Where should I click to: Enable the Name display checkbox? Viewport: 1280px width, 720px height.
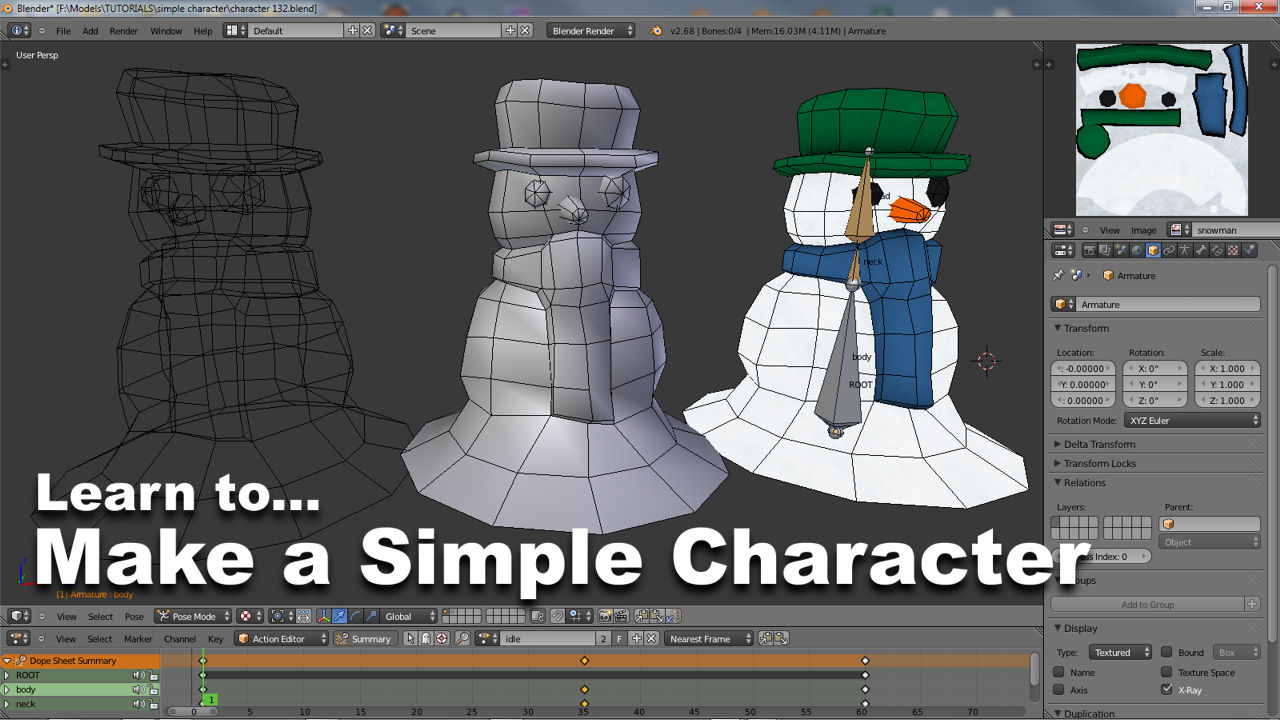1059,673
